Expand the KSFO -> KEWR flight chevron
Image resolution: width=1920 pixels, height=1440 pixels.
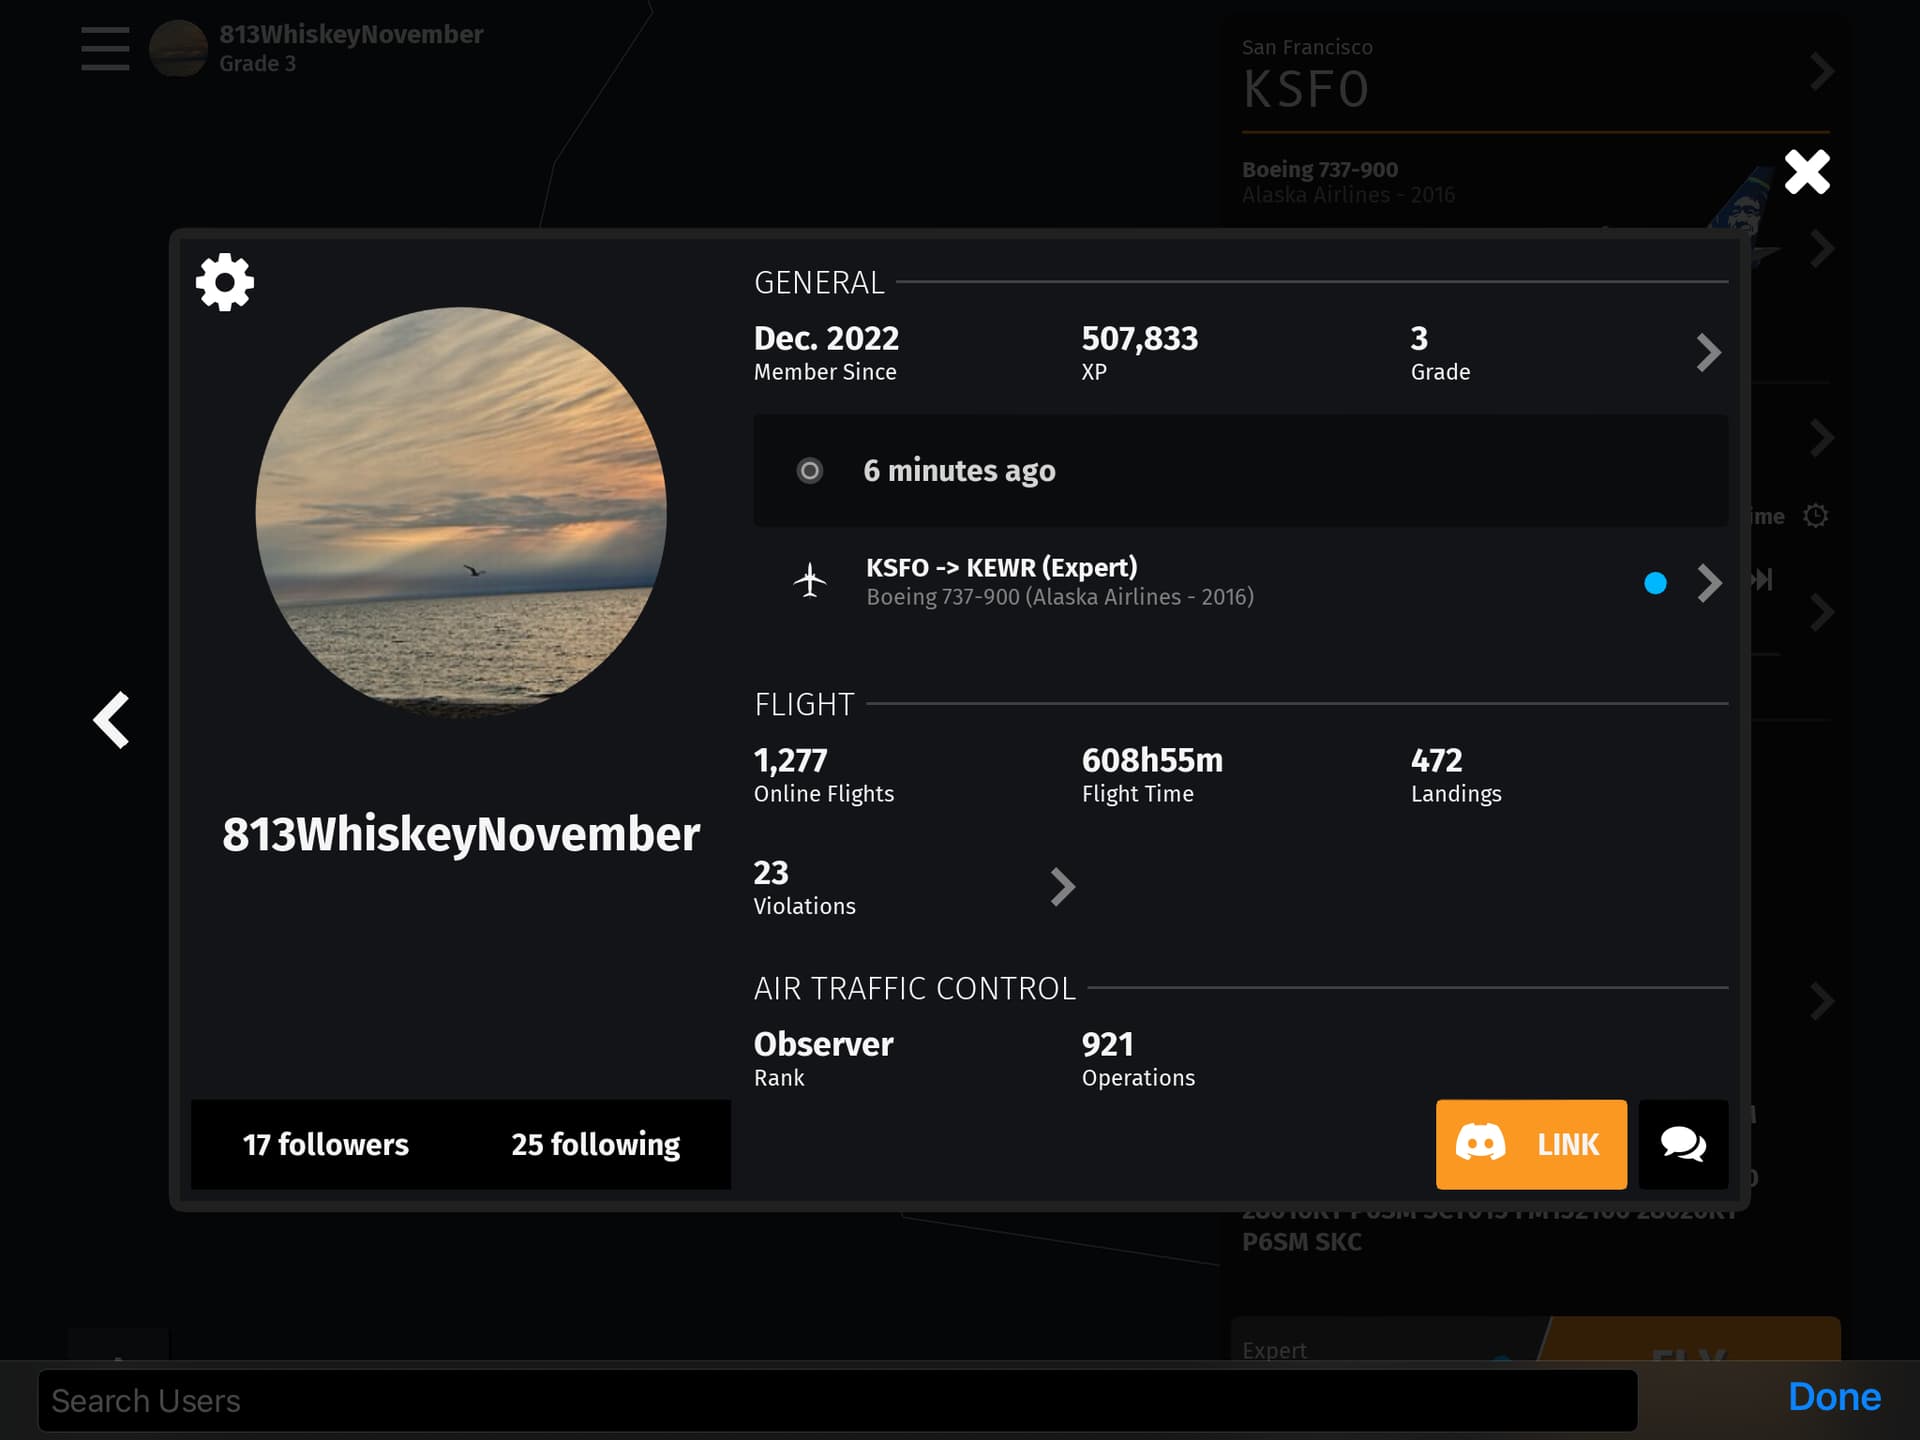pos(1709,583)
